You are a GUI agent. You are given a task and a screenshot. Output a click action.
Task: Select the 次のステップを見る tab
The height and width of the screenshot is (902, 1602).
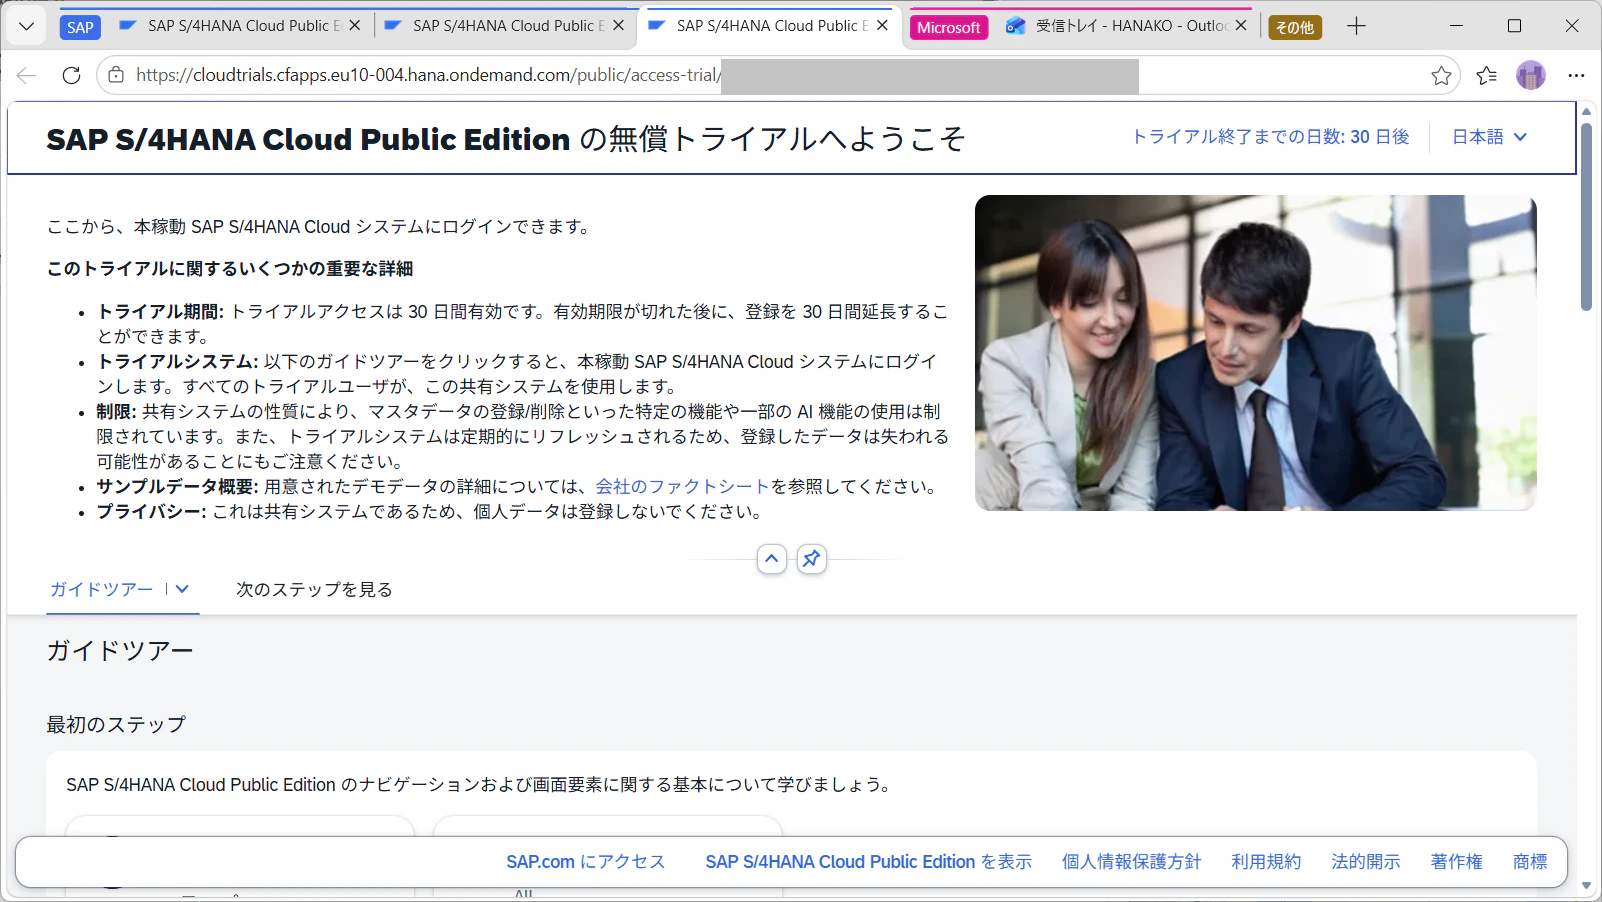pyautogui.click(x=314, y=590)
